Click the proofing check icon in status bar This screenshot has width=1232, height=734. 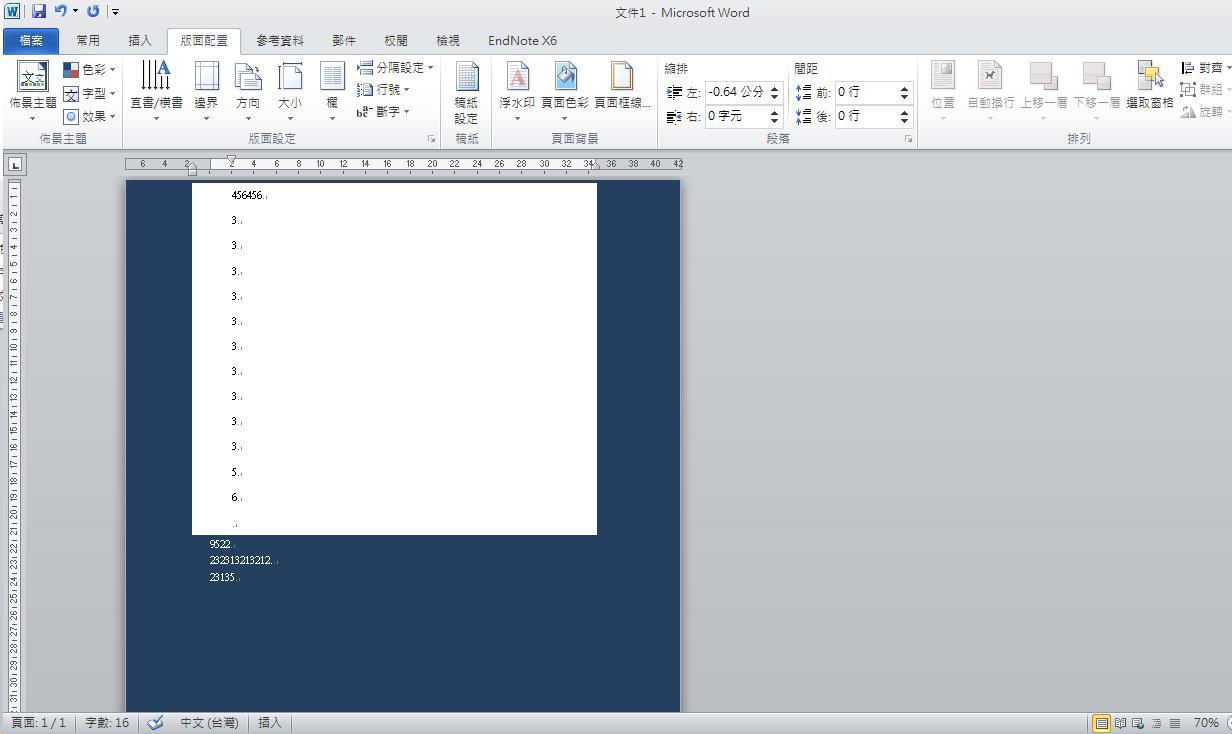pos(155,723)
